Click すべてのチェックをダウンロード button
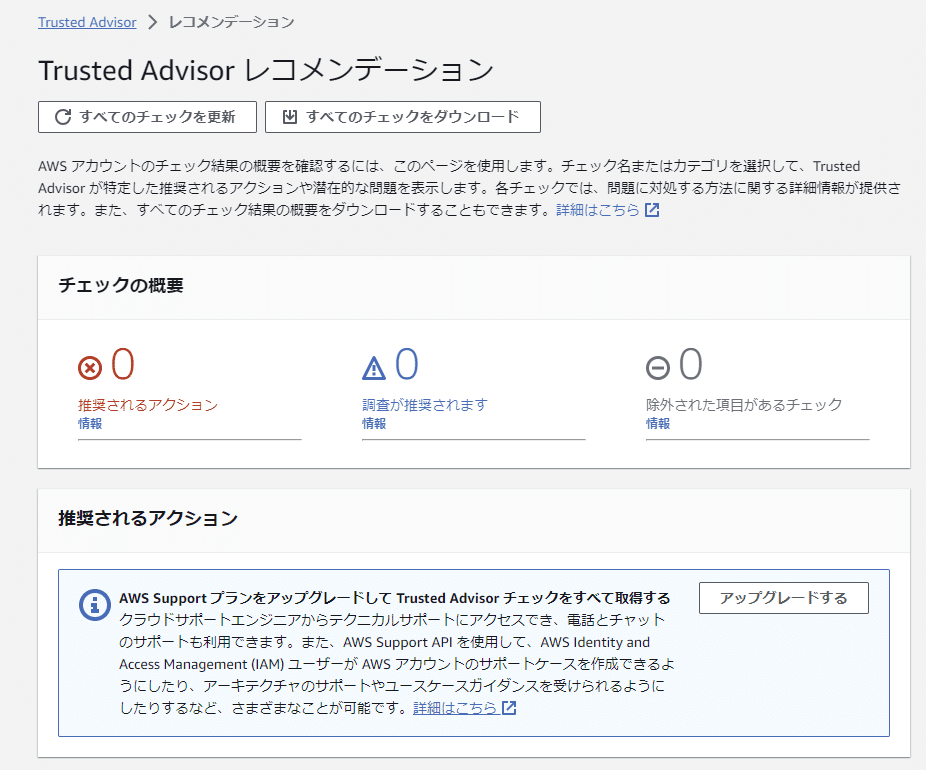This screenshot has width=926, height=770. [403, 117]
